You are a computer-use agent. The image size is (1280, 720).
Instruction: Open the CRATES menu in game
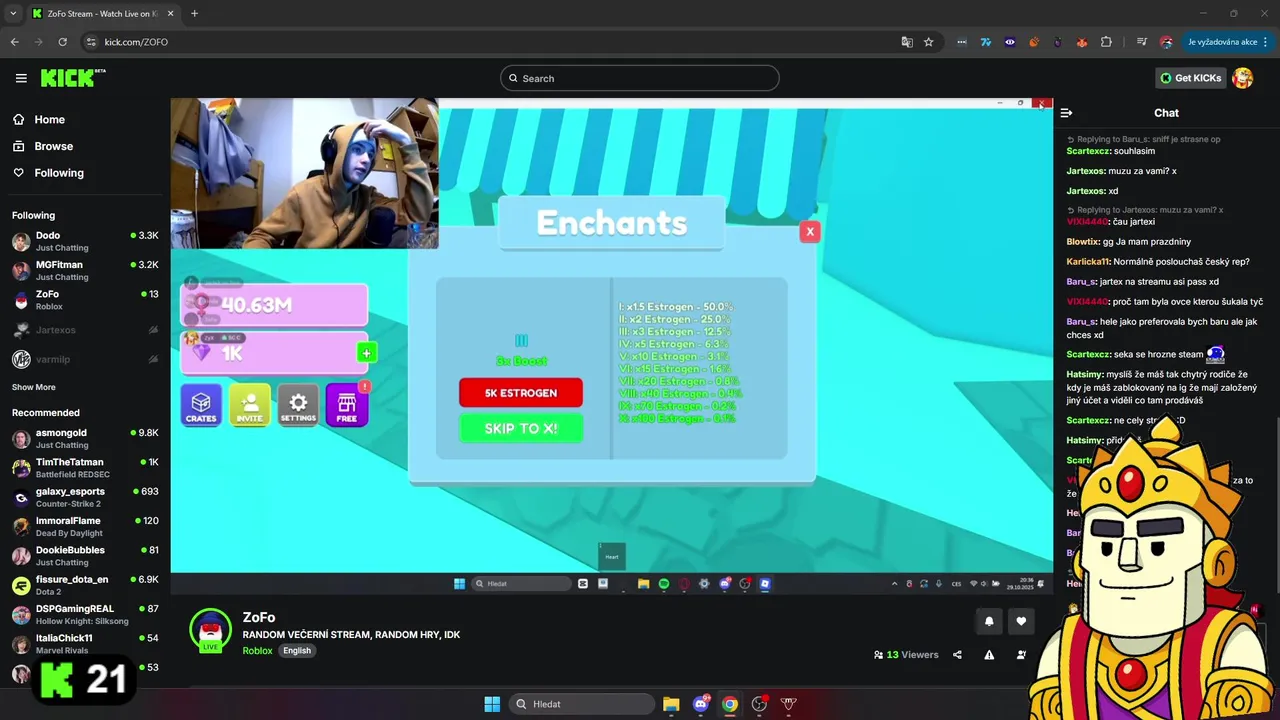(x=201, y=405)
